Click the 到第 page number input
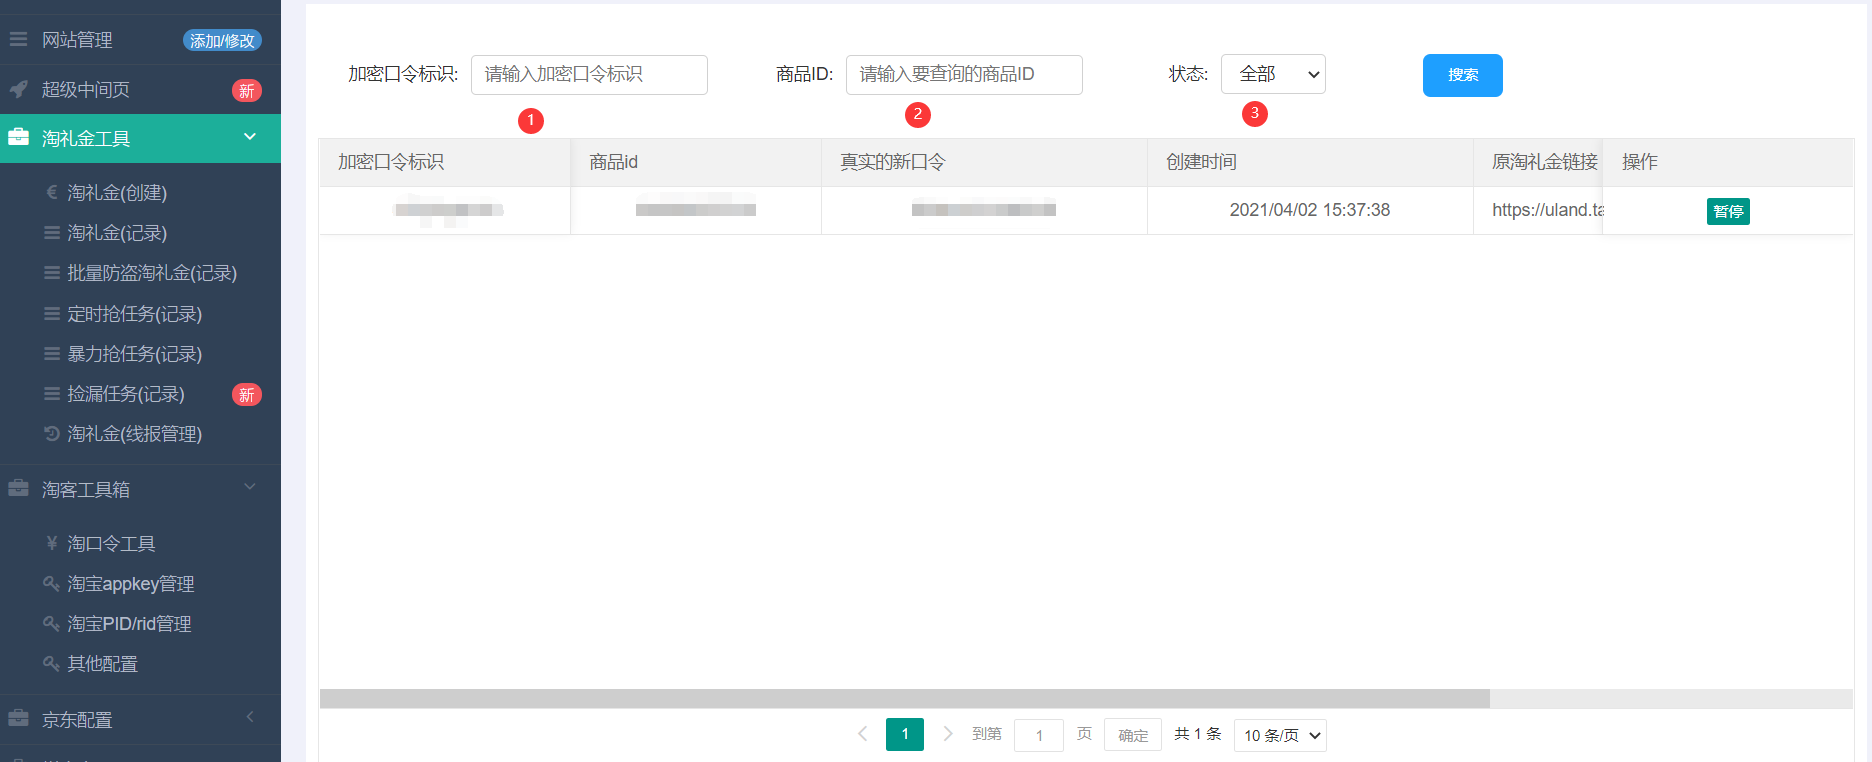 [1039, 735]
